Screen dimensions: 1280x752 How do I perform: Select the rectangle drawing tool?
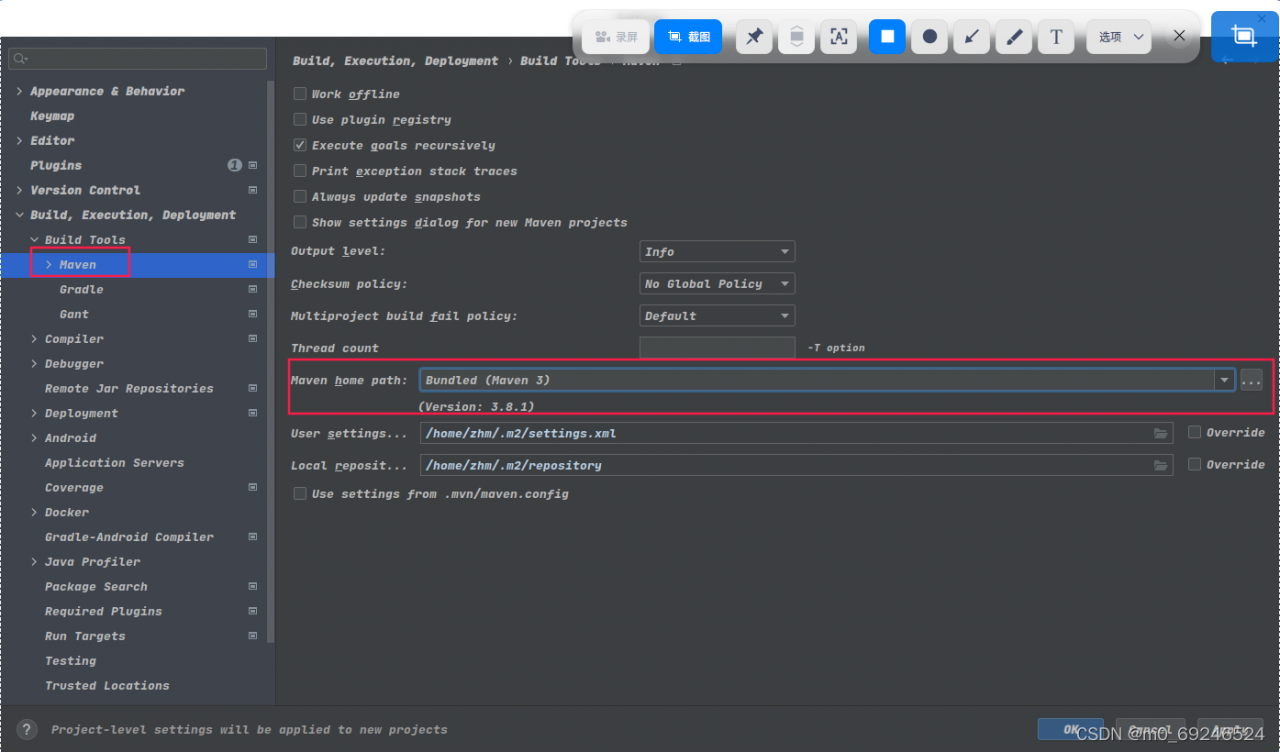(887, 37)
